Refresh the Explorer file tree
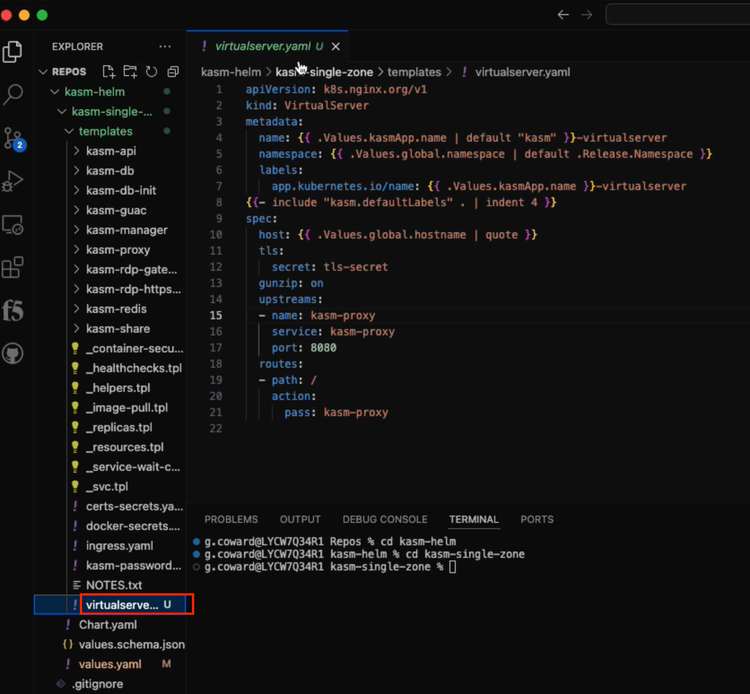The height and width of the screenshot is (694, 750). click(x=151, y=72)
